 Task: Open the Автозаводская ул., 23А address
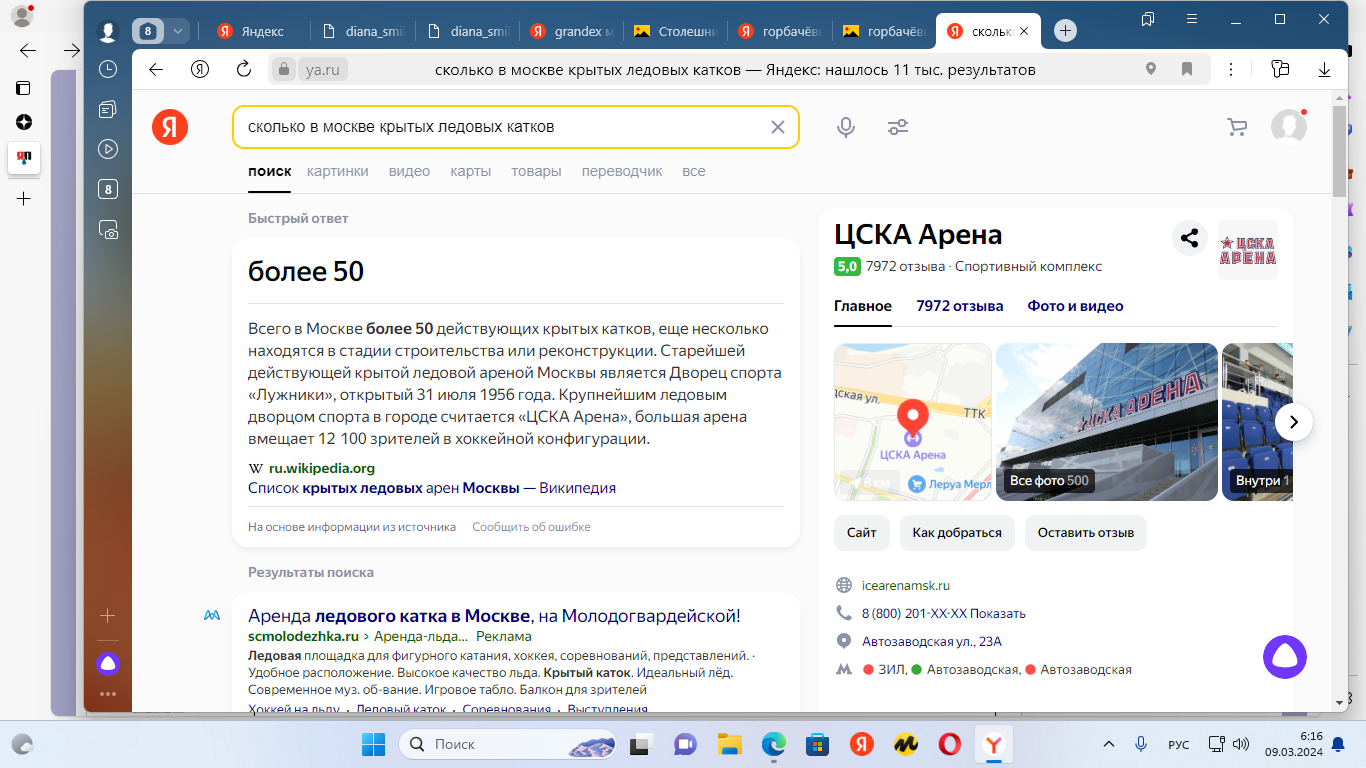point(932,641)
